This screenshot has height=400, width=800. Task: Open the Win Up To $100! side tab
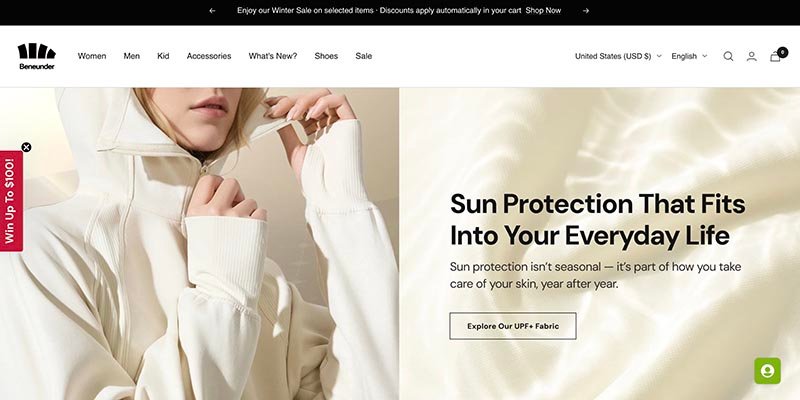(x=10, y=201)
